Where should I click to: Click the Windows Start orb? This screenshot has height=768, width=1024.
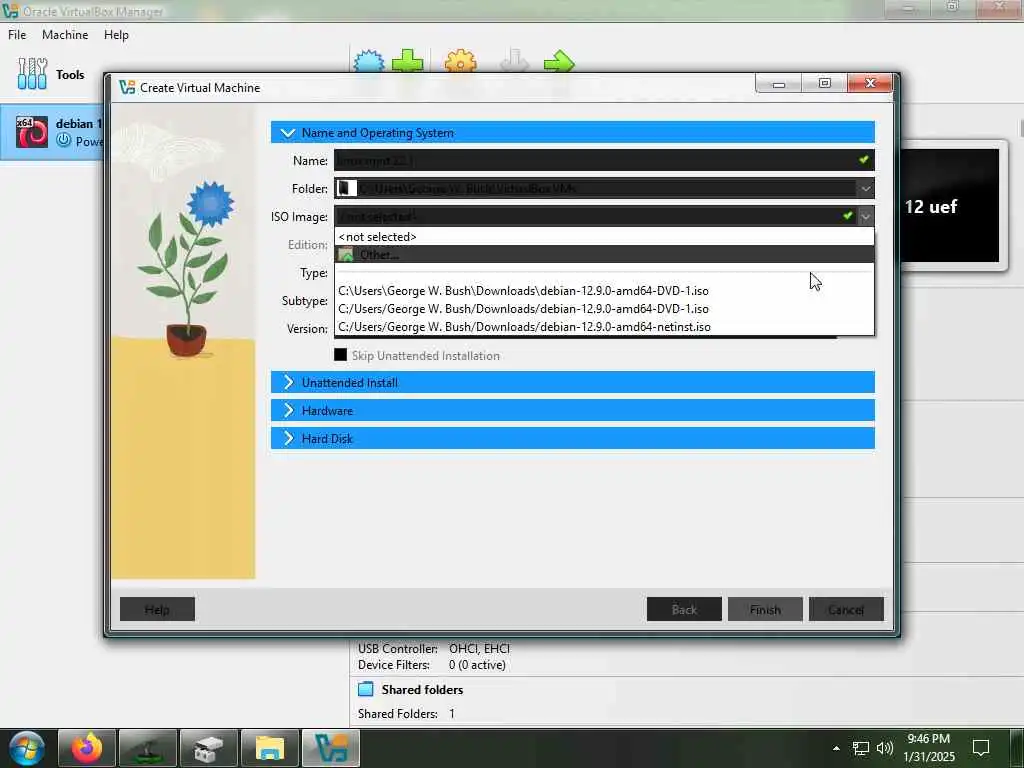(27, 748)
